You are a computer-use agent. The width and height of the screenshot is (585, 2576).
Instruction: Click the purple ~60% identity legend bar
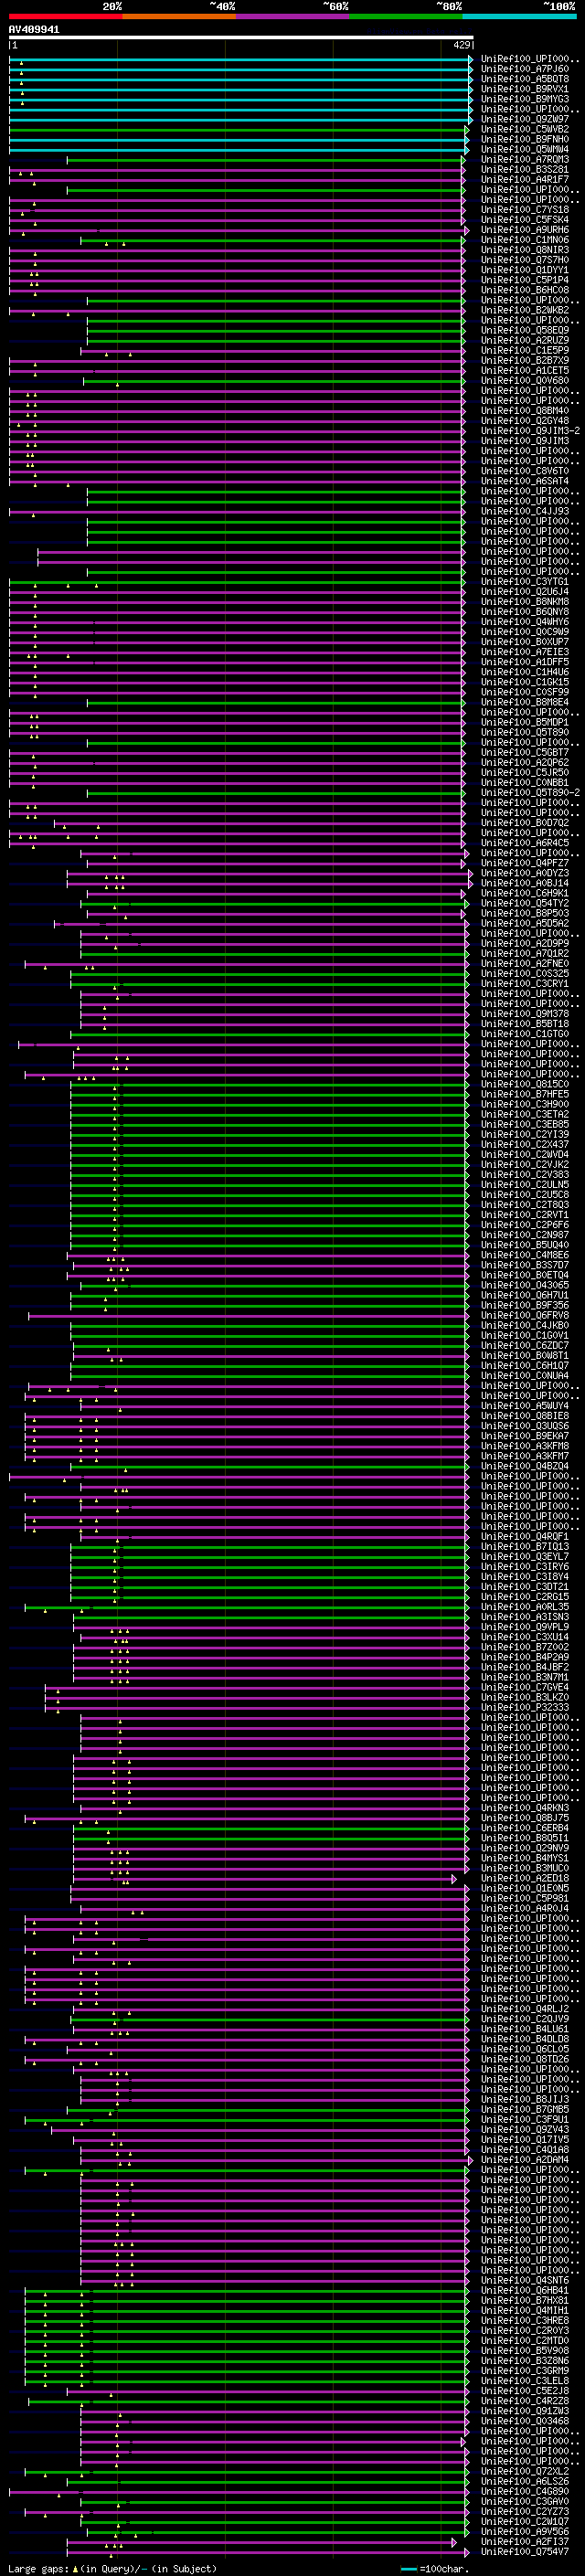(293, 16)
